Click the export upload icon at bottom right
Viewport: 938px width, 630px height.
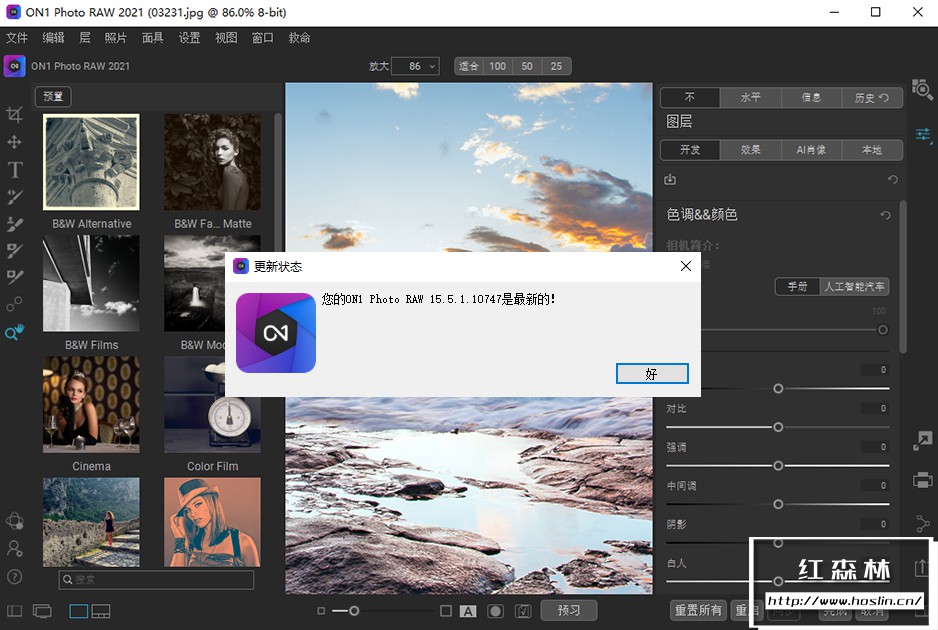coord(921,567)
